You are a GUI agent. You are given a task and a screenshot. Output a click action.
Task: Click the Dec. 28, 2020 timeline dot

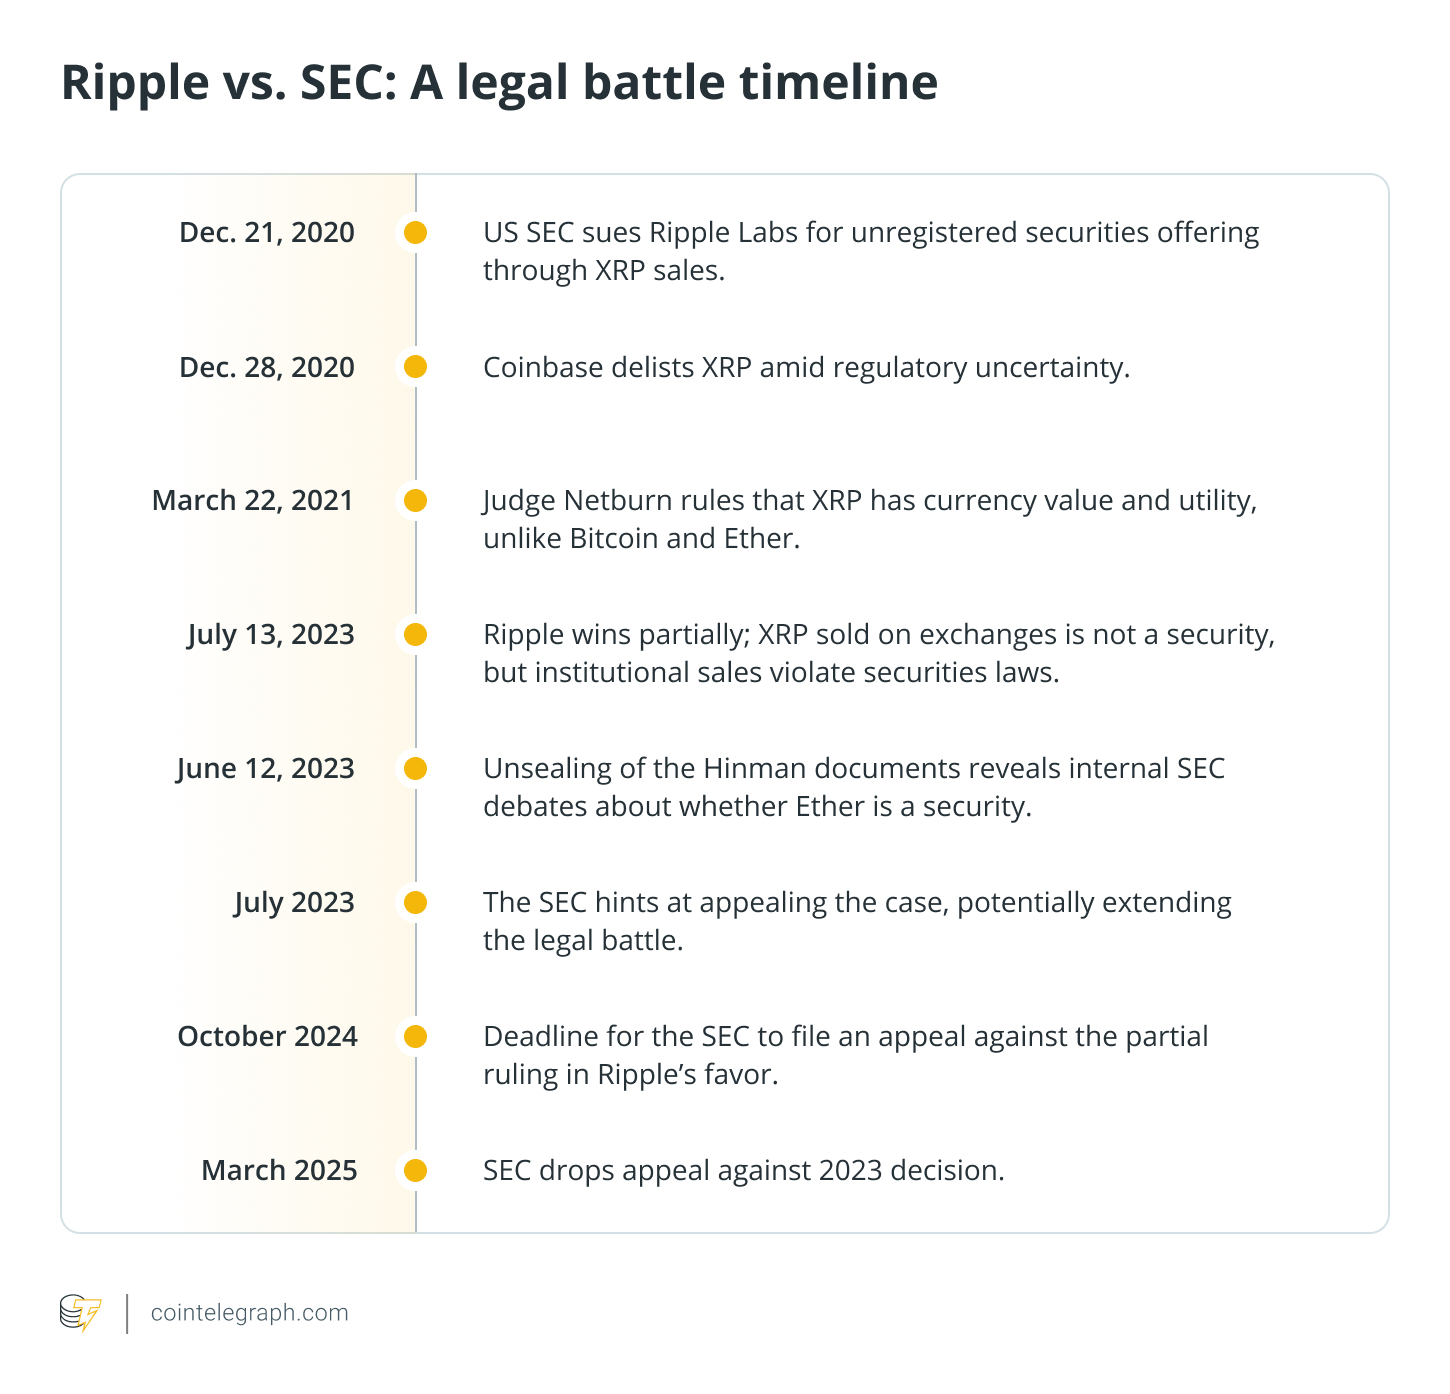click(415, 367)
